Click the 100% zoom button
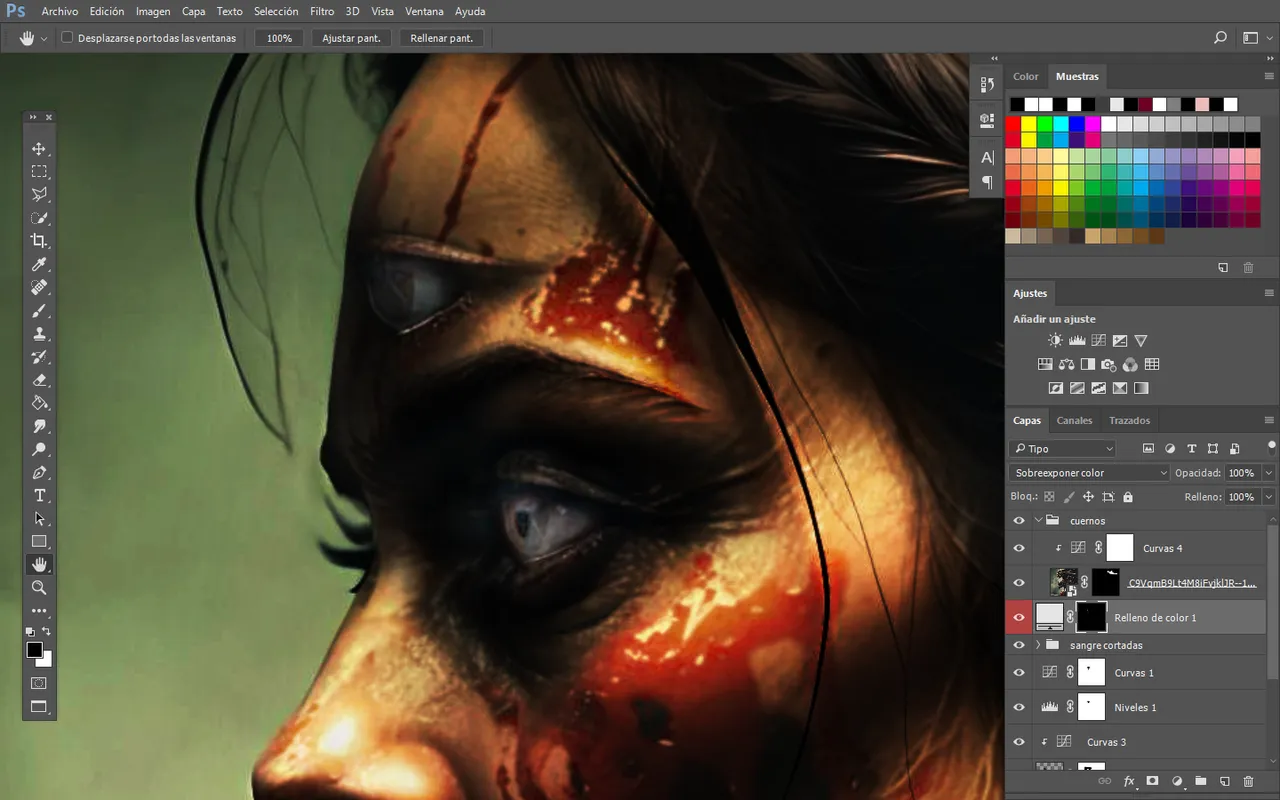This screenshot has width=1280, height=800. tap(280, 38)
